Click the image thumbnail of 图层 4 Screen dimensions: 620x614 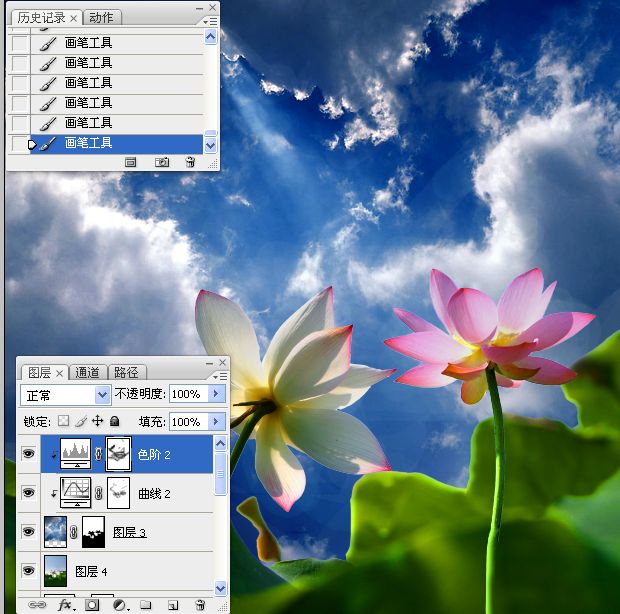coord(55,571)
